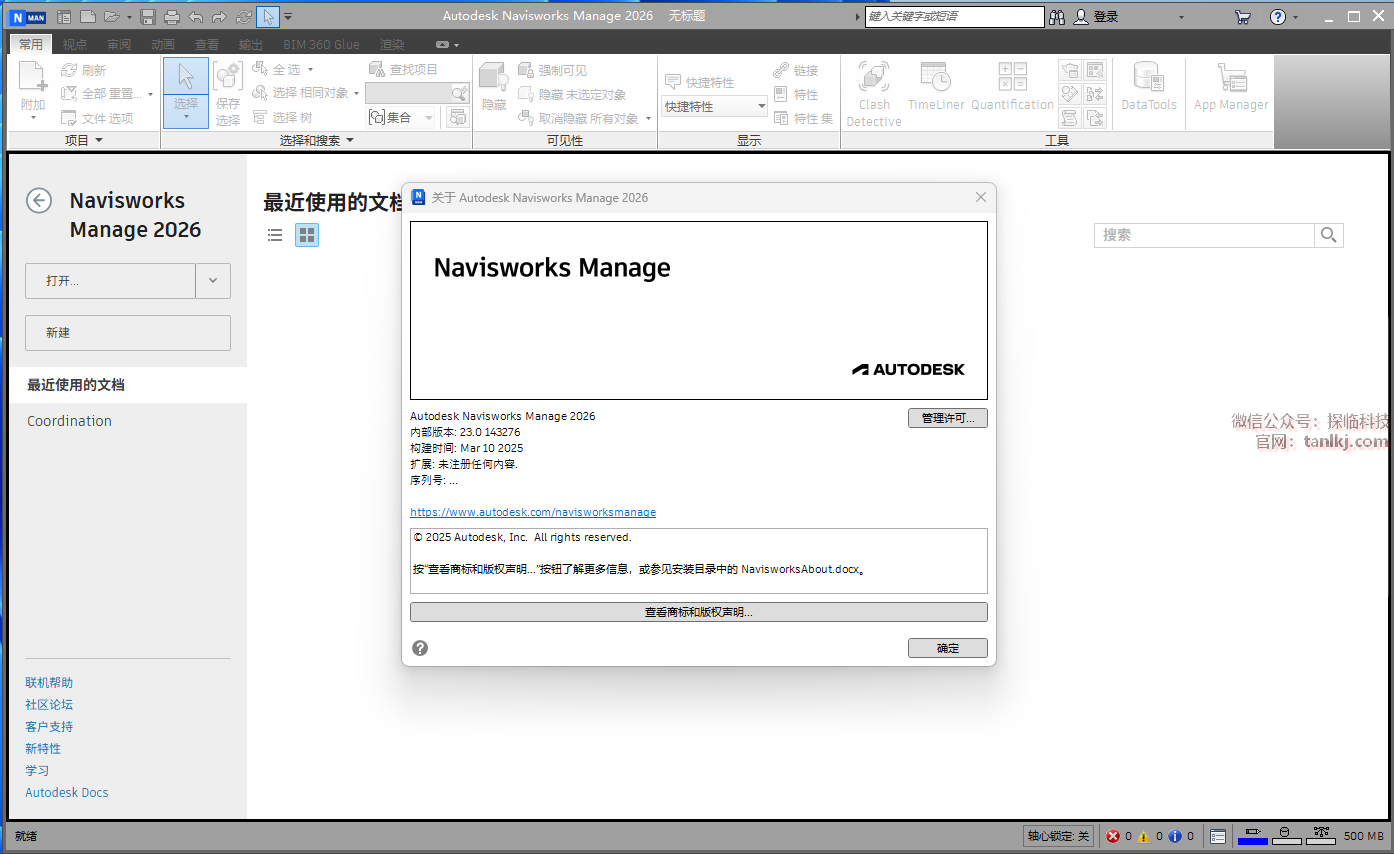Click the red error count icon in status bar
1394x854 pixels.
coord(1112,836)
